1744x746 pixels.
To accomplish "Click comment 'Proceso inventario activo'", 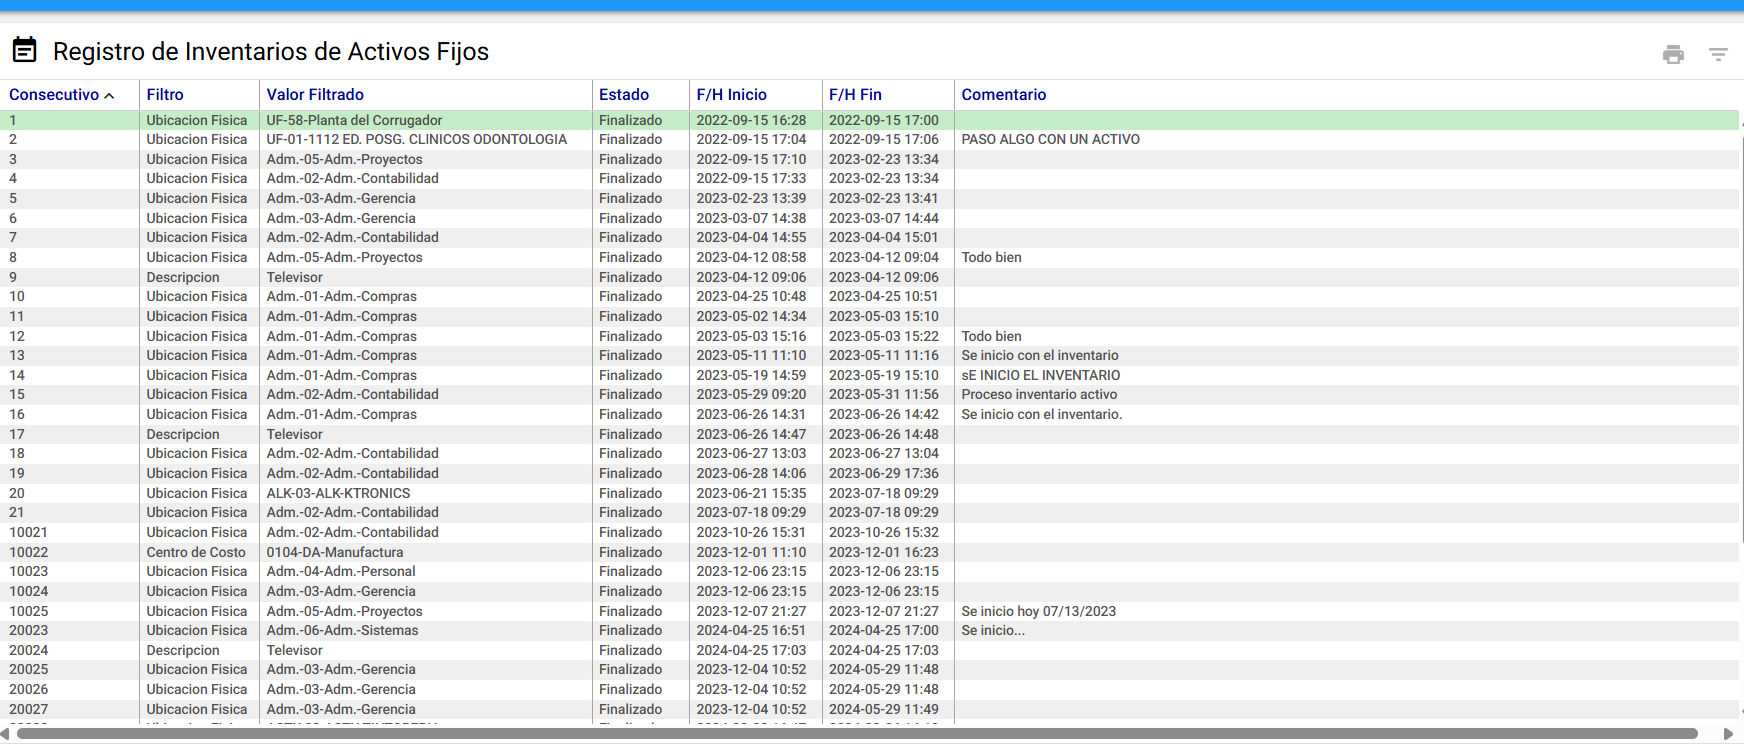I will click(1039, 395).
